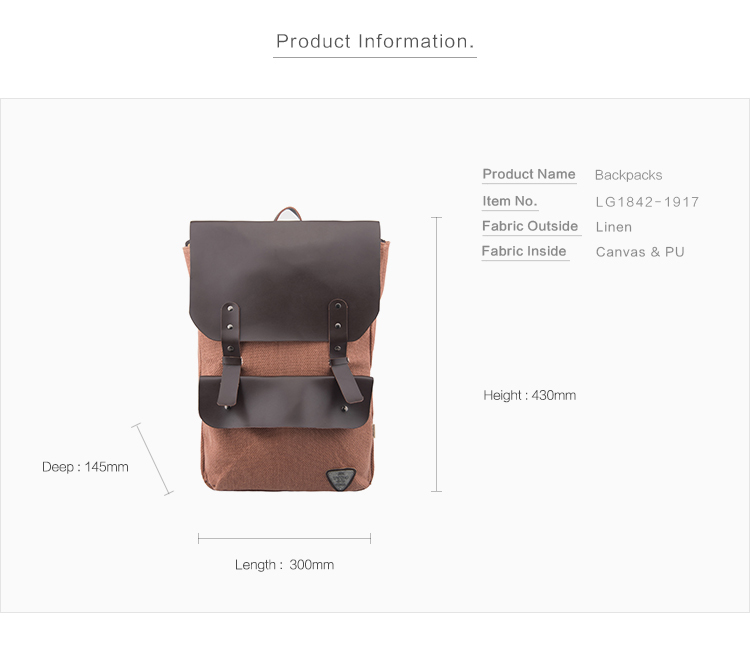Image resolution: width=750 pixels, height=651 pixels.
Task: Click the Product Information heading
Action: click(x=375, y=42)
